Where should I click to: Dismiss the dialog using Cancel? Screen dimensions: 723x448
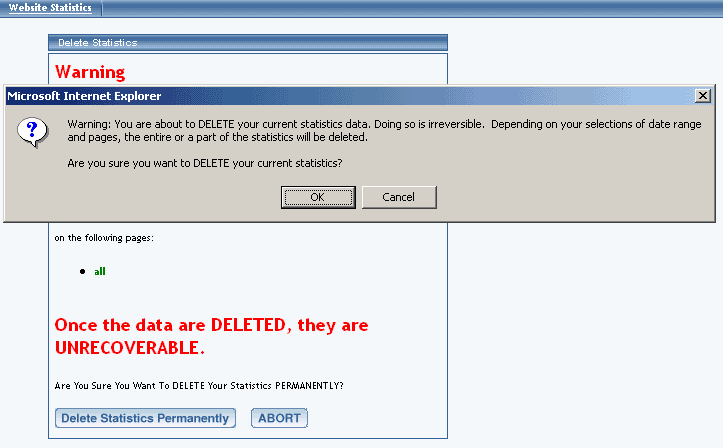pyautogui.click(x=399, y=197)
